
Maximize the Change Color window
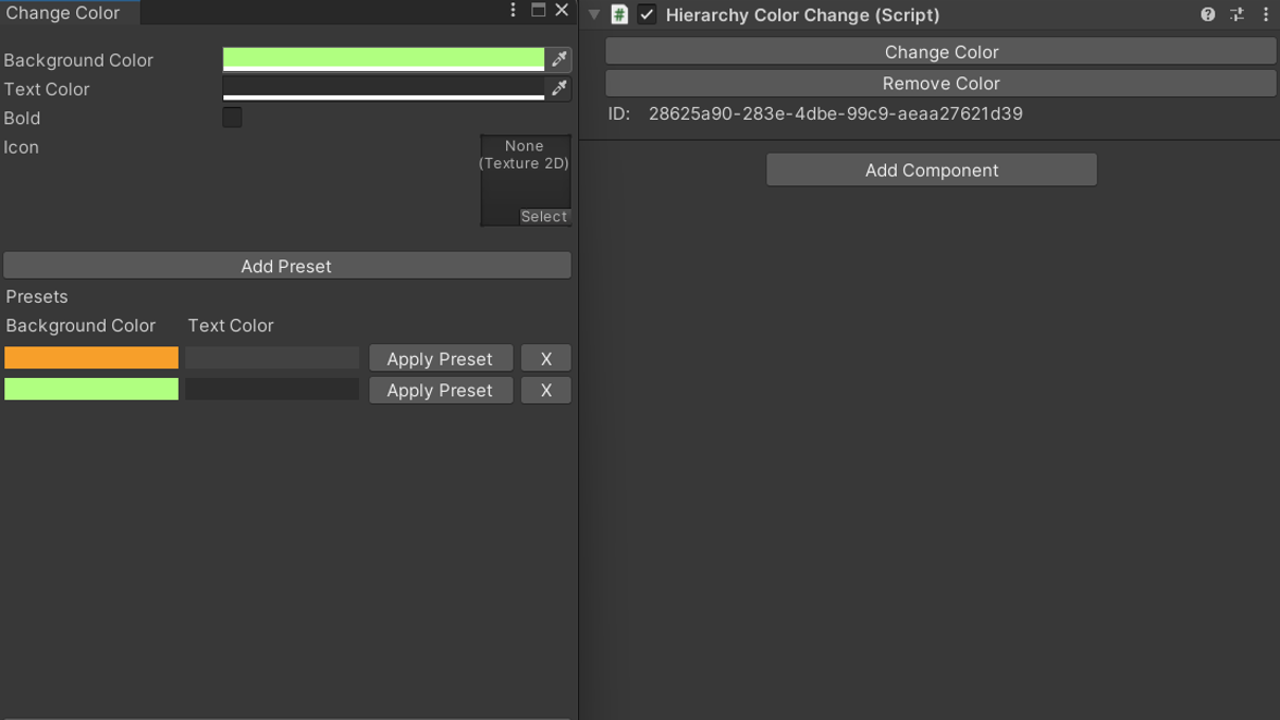point(538,10)
